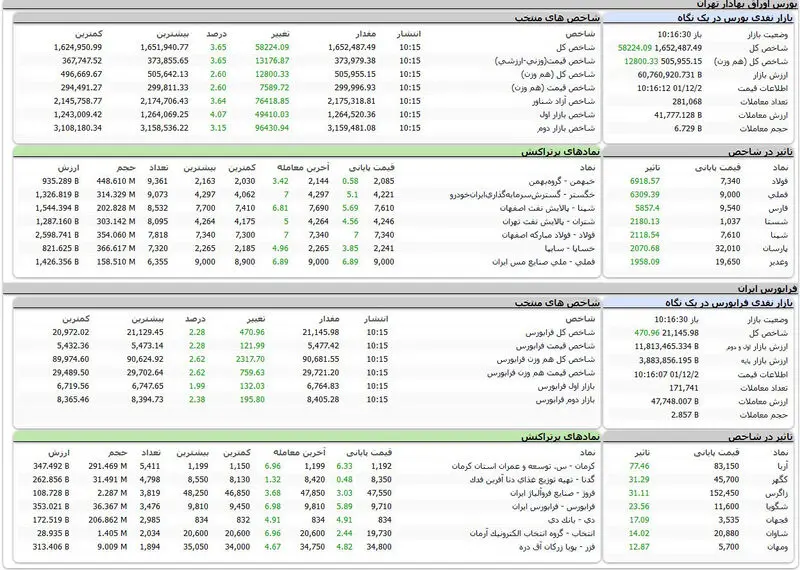Screen dimensions: 800x570
Task: Click index impact value 6309.39
Action: point(644,195)
